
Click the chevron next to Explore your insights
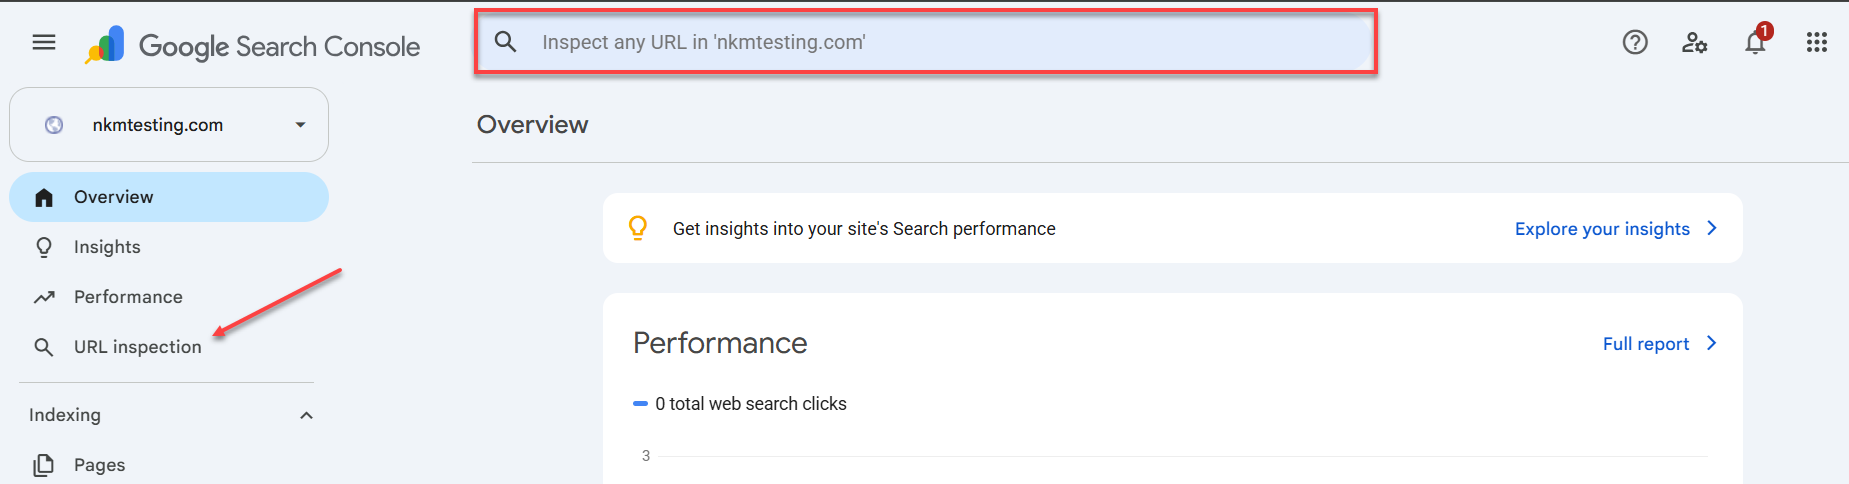click(x=1712, y=228)
